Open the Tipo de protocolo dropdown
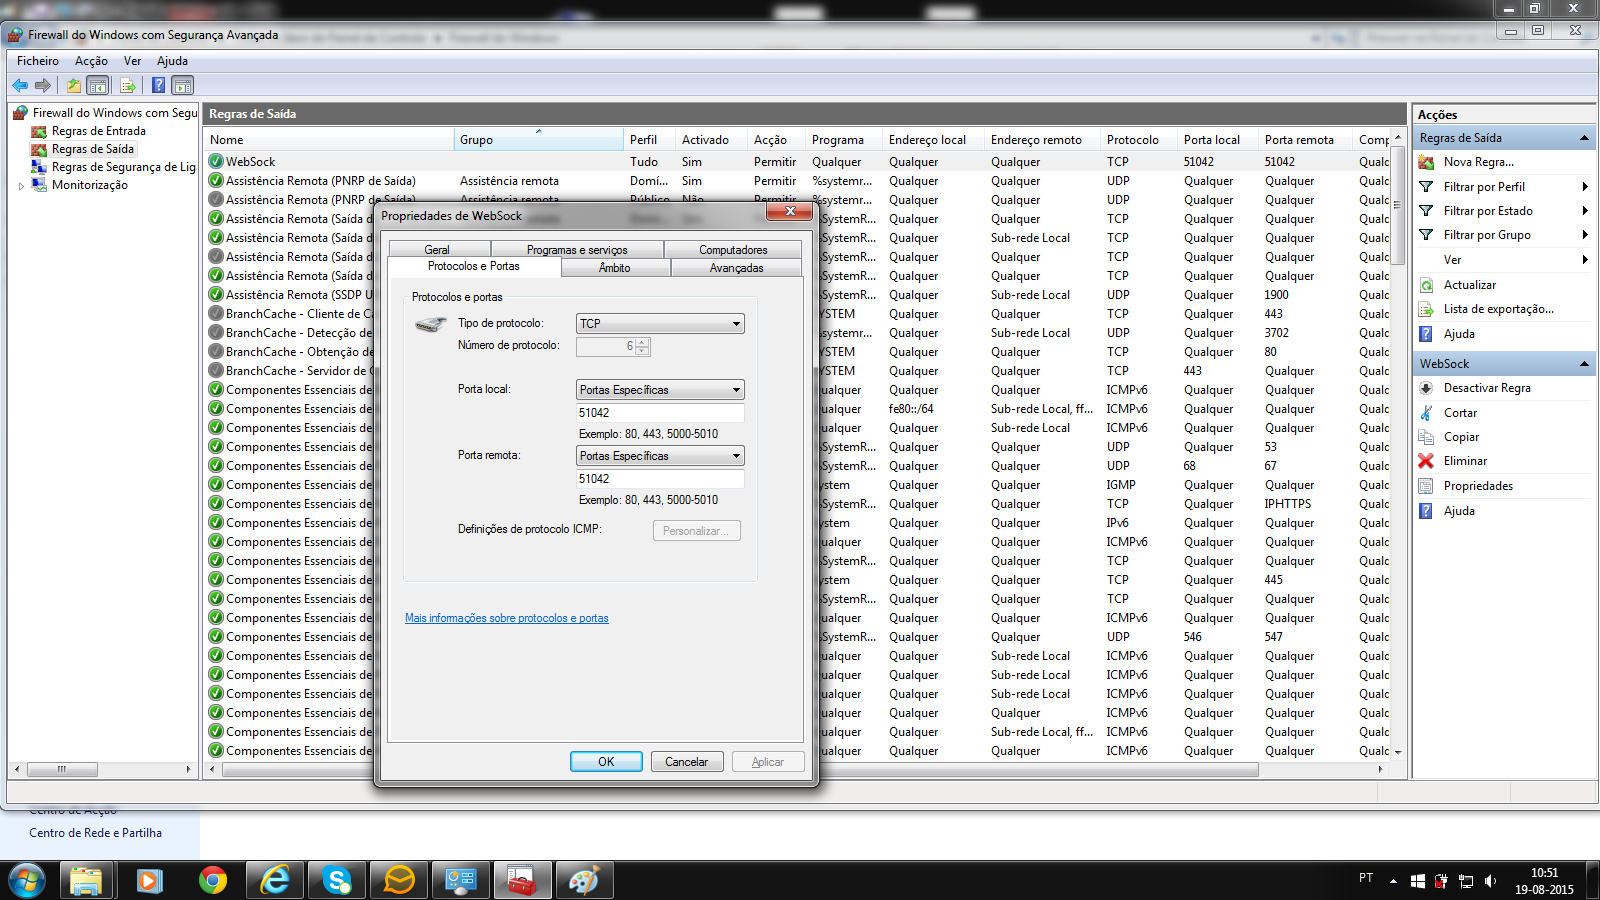Image resolution: width=1600 pixels, height=900 pixels. click(660, 324)
